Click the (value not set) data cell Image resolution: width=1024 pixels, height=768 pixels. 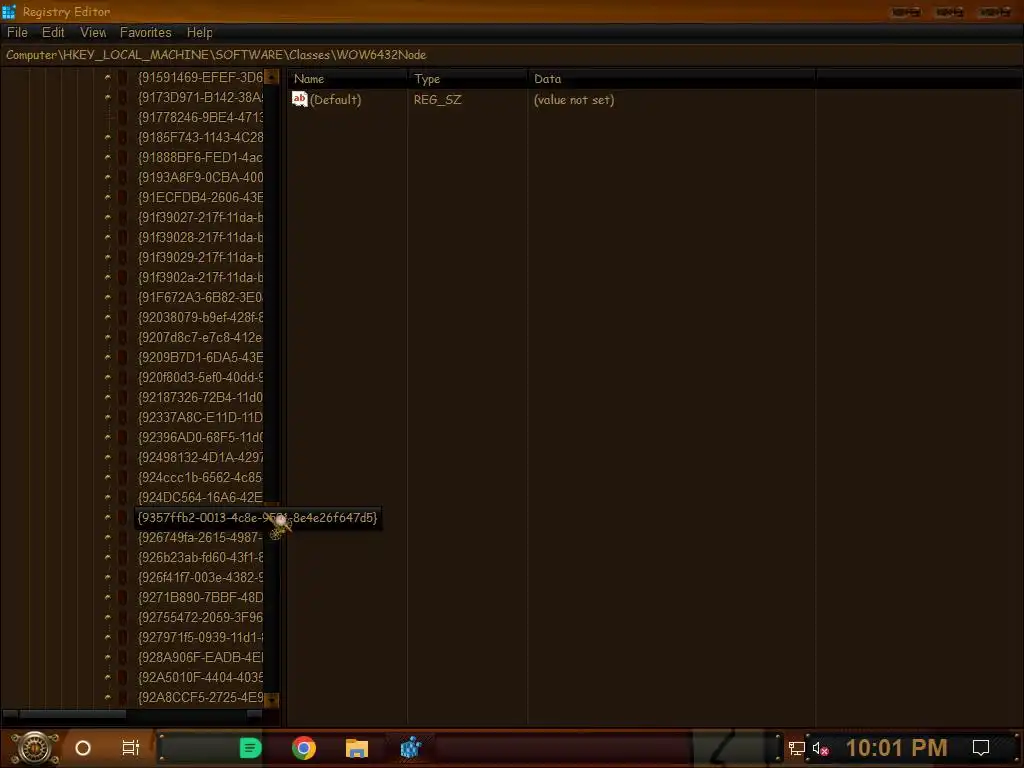point(573,100)
